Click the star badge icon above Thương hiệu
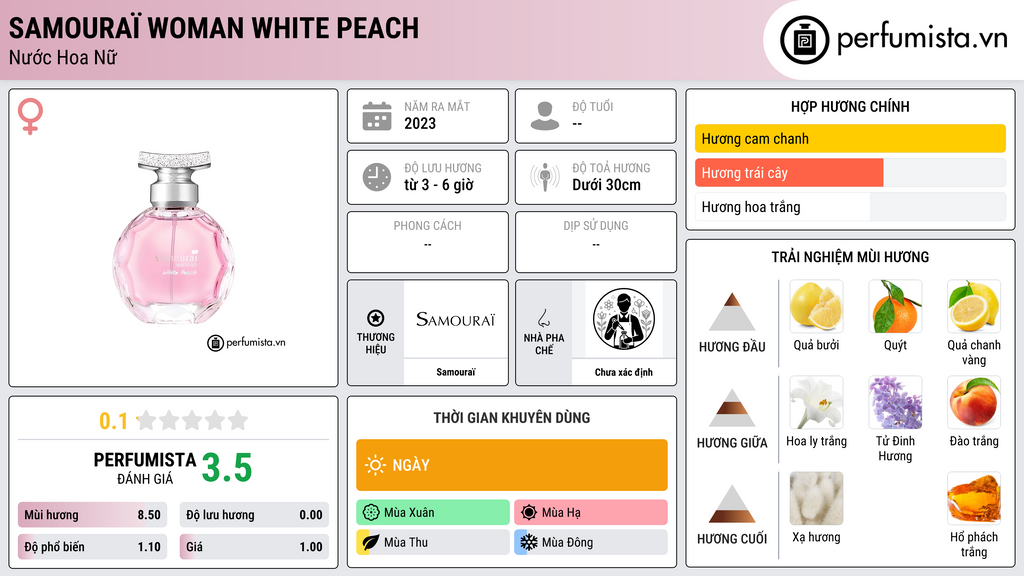The width and height of the screenshot is (1024, 576). [x=376, y=318]
